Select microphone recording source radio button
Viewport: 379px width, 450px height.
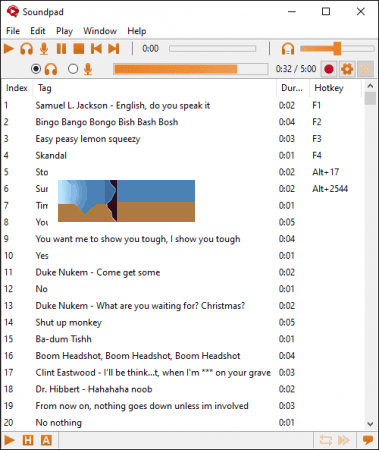pyautogui.click(x=73, y=69)
